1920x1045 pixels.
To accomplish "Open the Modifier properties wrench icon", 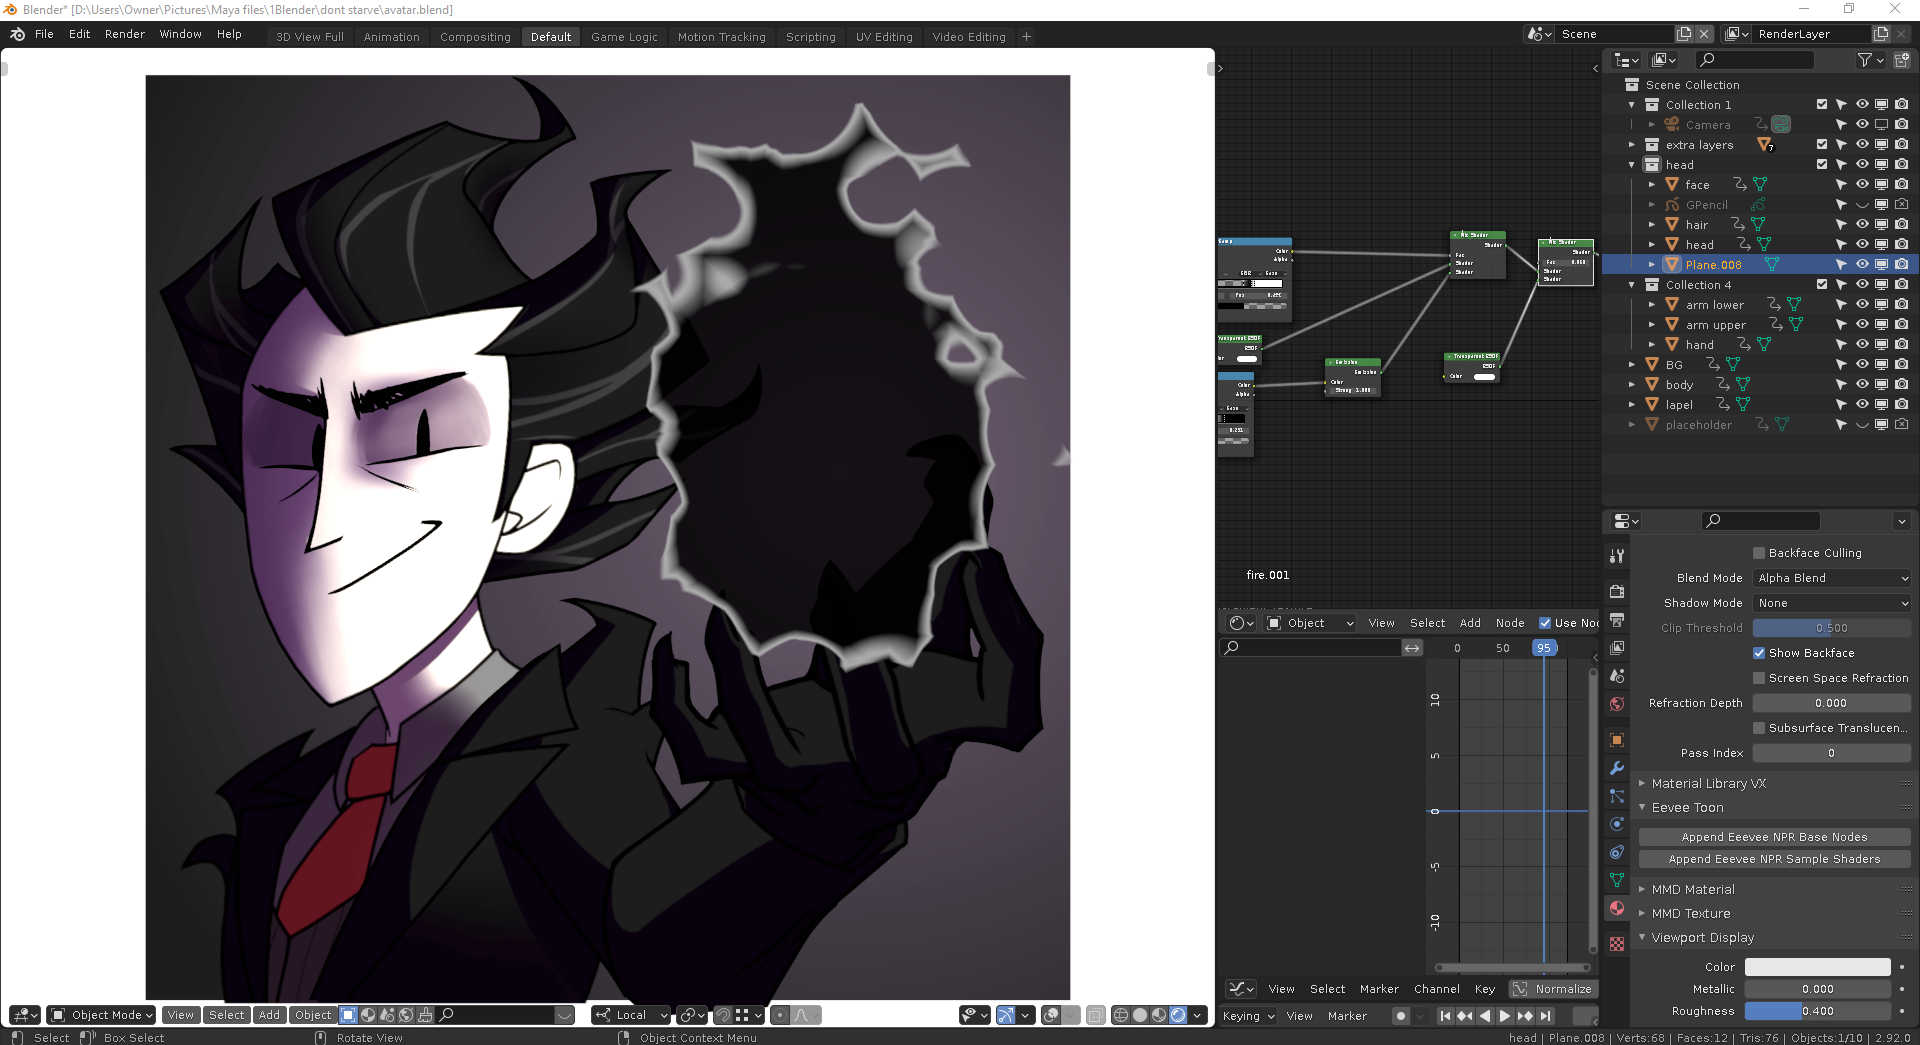I will tap(1617, 768).
